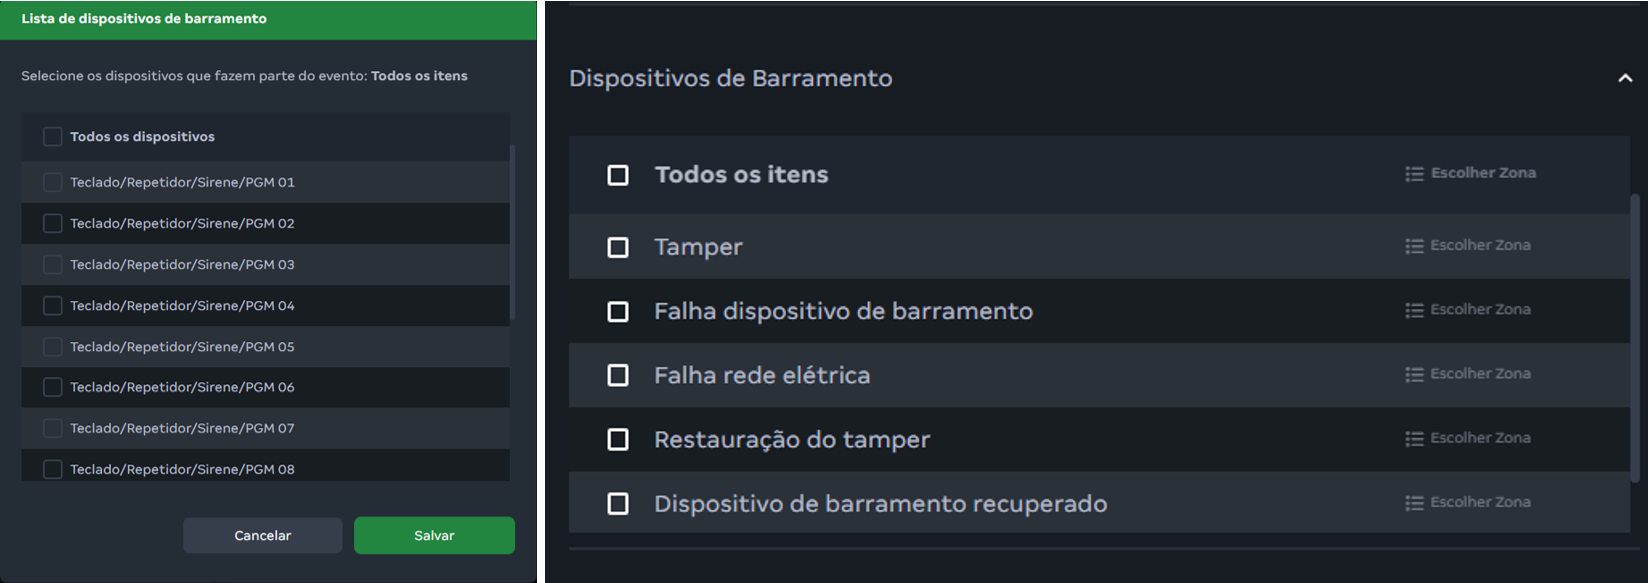Click the device list scrollbar

click(513, 232)
